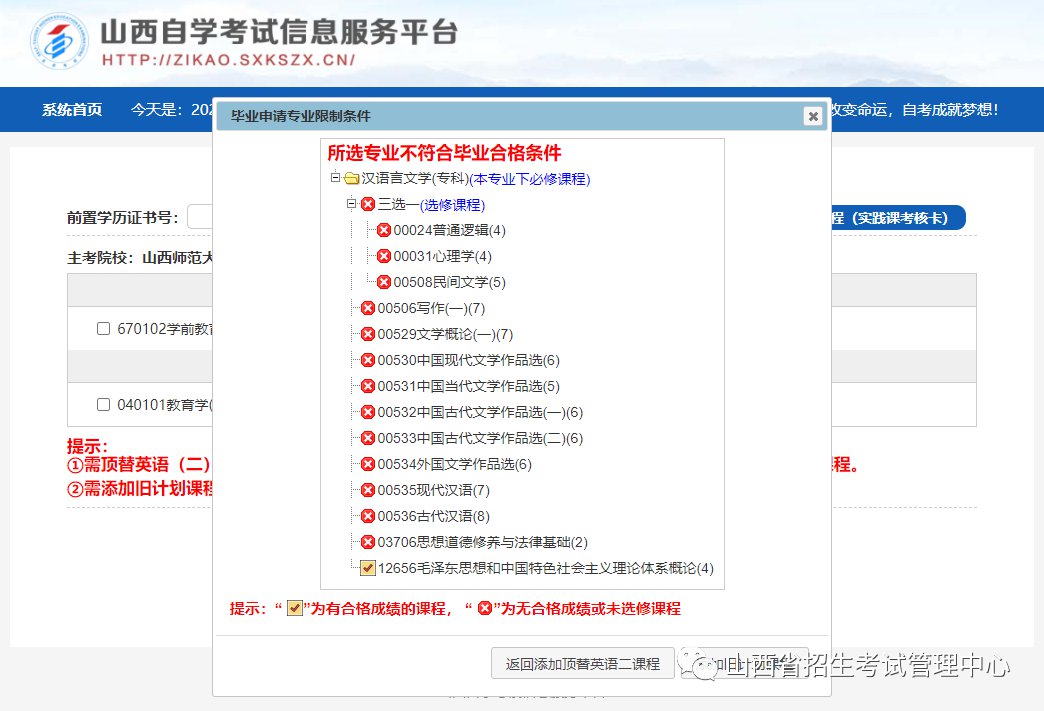The height and width of the screenshot is (711, 1044).
Task: Collapse the 汉语言文学(专科) tree node
Action: coord(335,179)
